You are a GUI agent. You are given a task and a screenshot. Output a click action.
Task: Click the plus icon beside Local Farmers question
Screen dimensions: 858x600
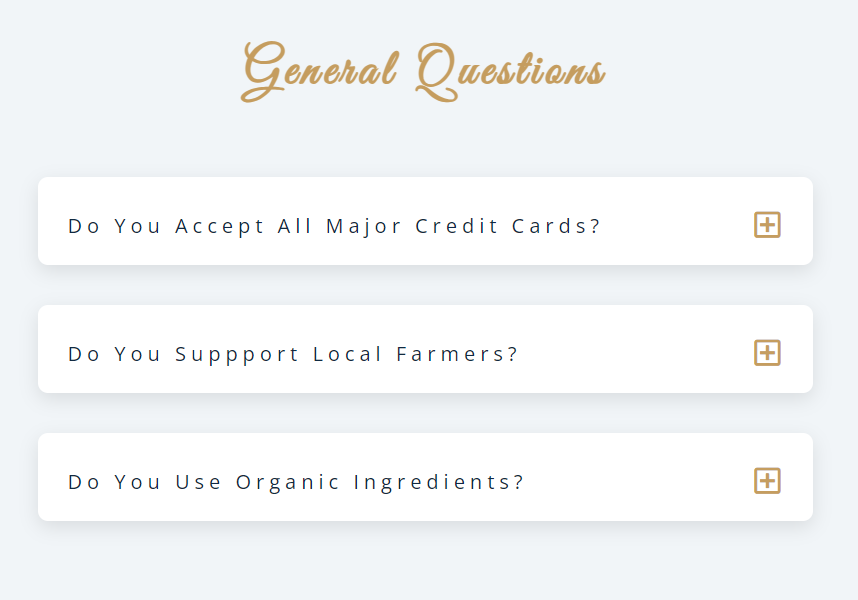767,353
